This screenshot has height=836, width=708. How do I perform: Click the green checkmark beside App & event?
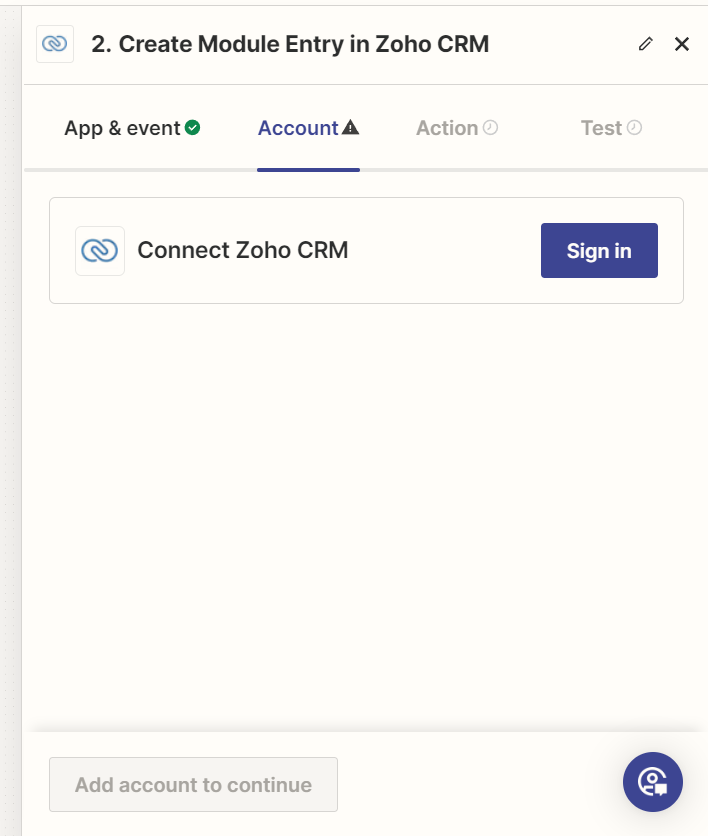pyautogui.click(x=193, y=128)
